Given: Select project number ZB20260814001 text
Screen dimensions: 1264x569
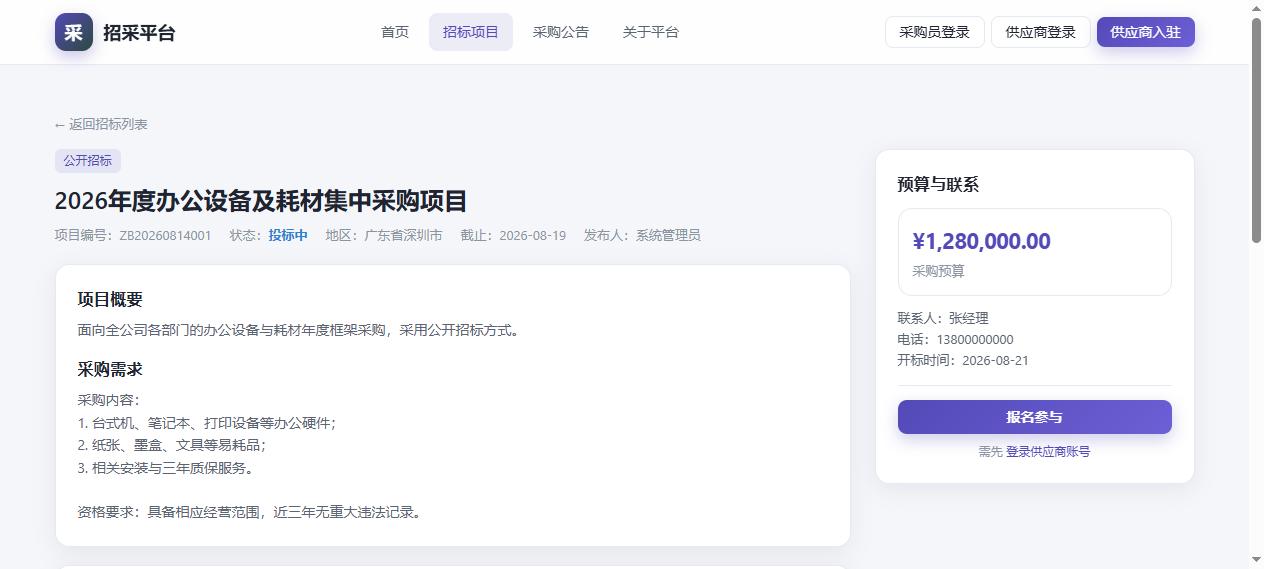Looking at the screenshot, I should [x=166, y=236].
